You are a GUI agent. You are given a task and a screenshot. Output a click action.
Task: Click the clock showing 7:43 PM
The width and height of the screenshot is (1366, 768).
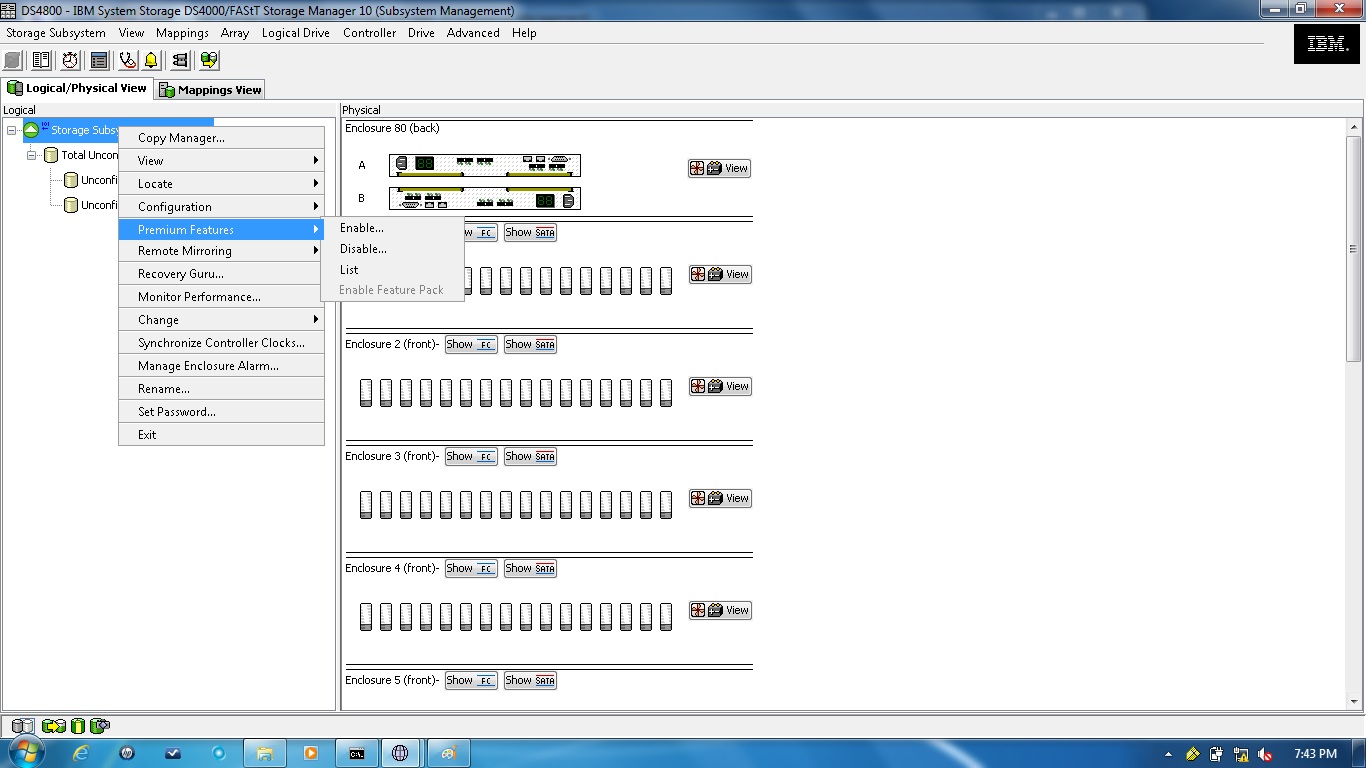[x=1315, y=754]
